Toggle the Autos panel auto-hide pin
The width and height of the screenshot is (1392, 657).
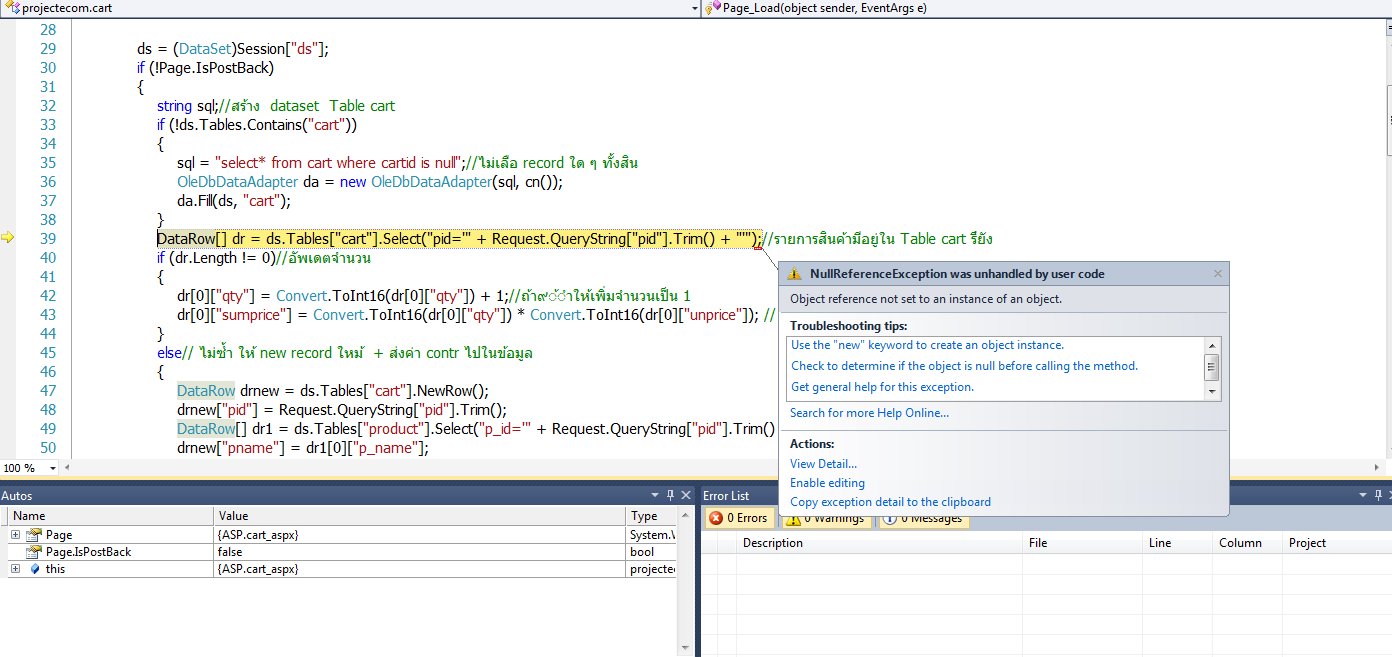[x=671, y=495]
